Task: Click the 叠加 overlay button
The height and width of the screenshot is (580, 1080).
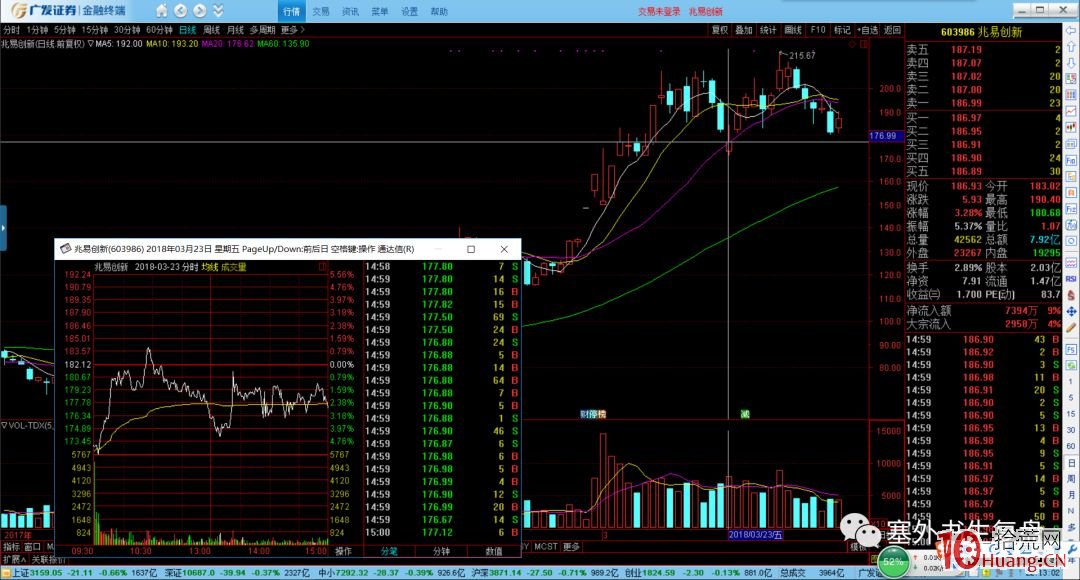Action: coord(744,30)
